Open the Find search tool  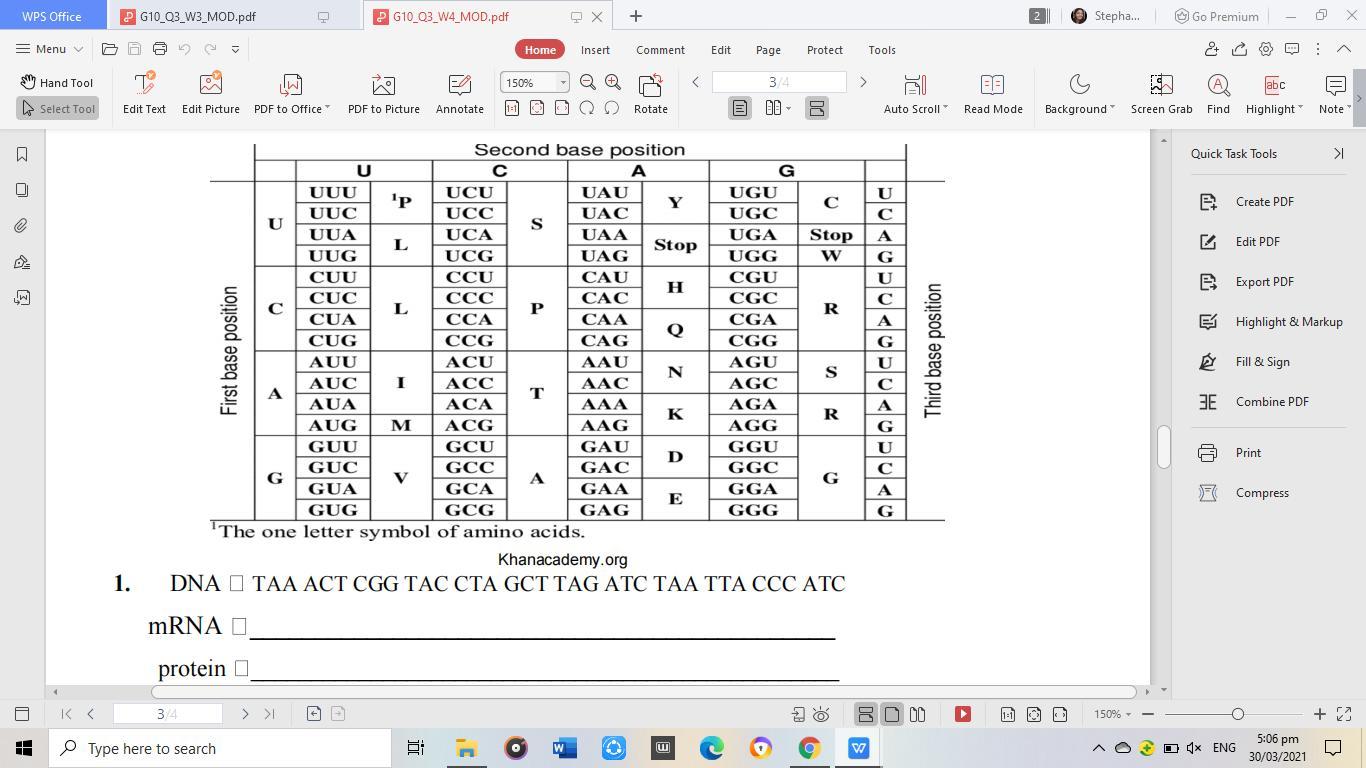point(1218,94)
